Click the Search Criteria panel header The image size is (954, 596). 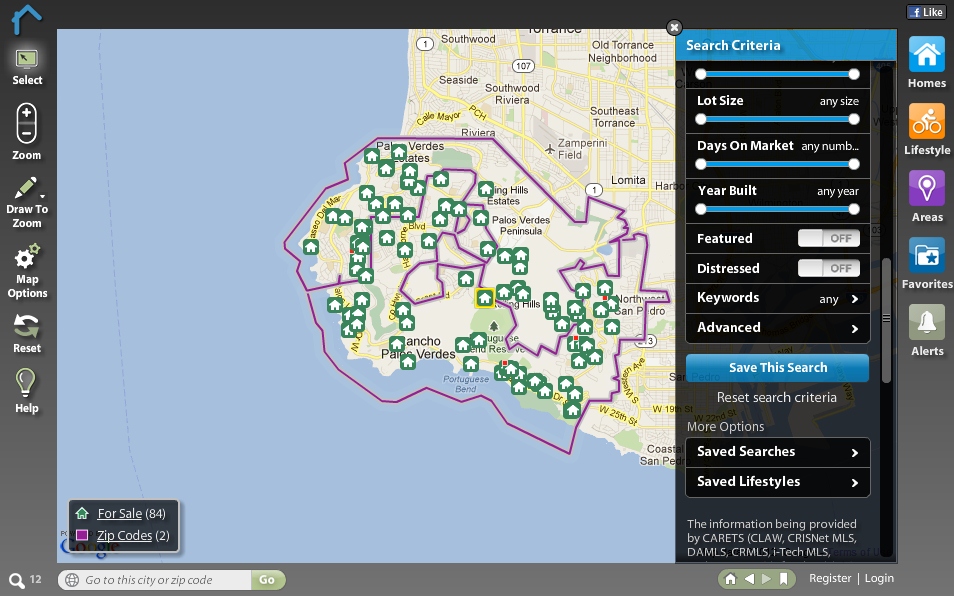[785, 46]
